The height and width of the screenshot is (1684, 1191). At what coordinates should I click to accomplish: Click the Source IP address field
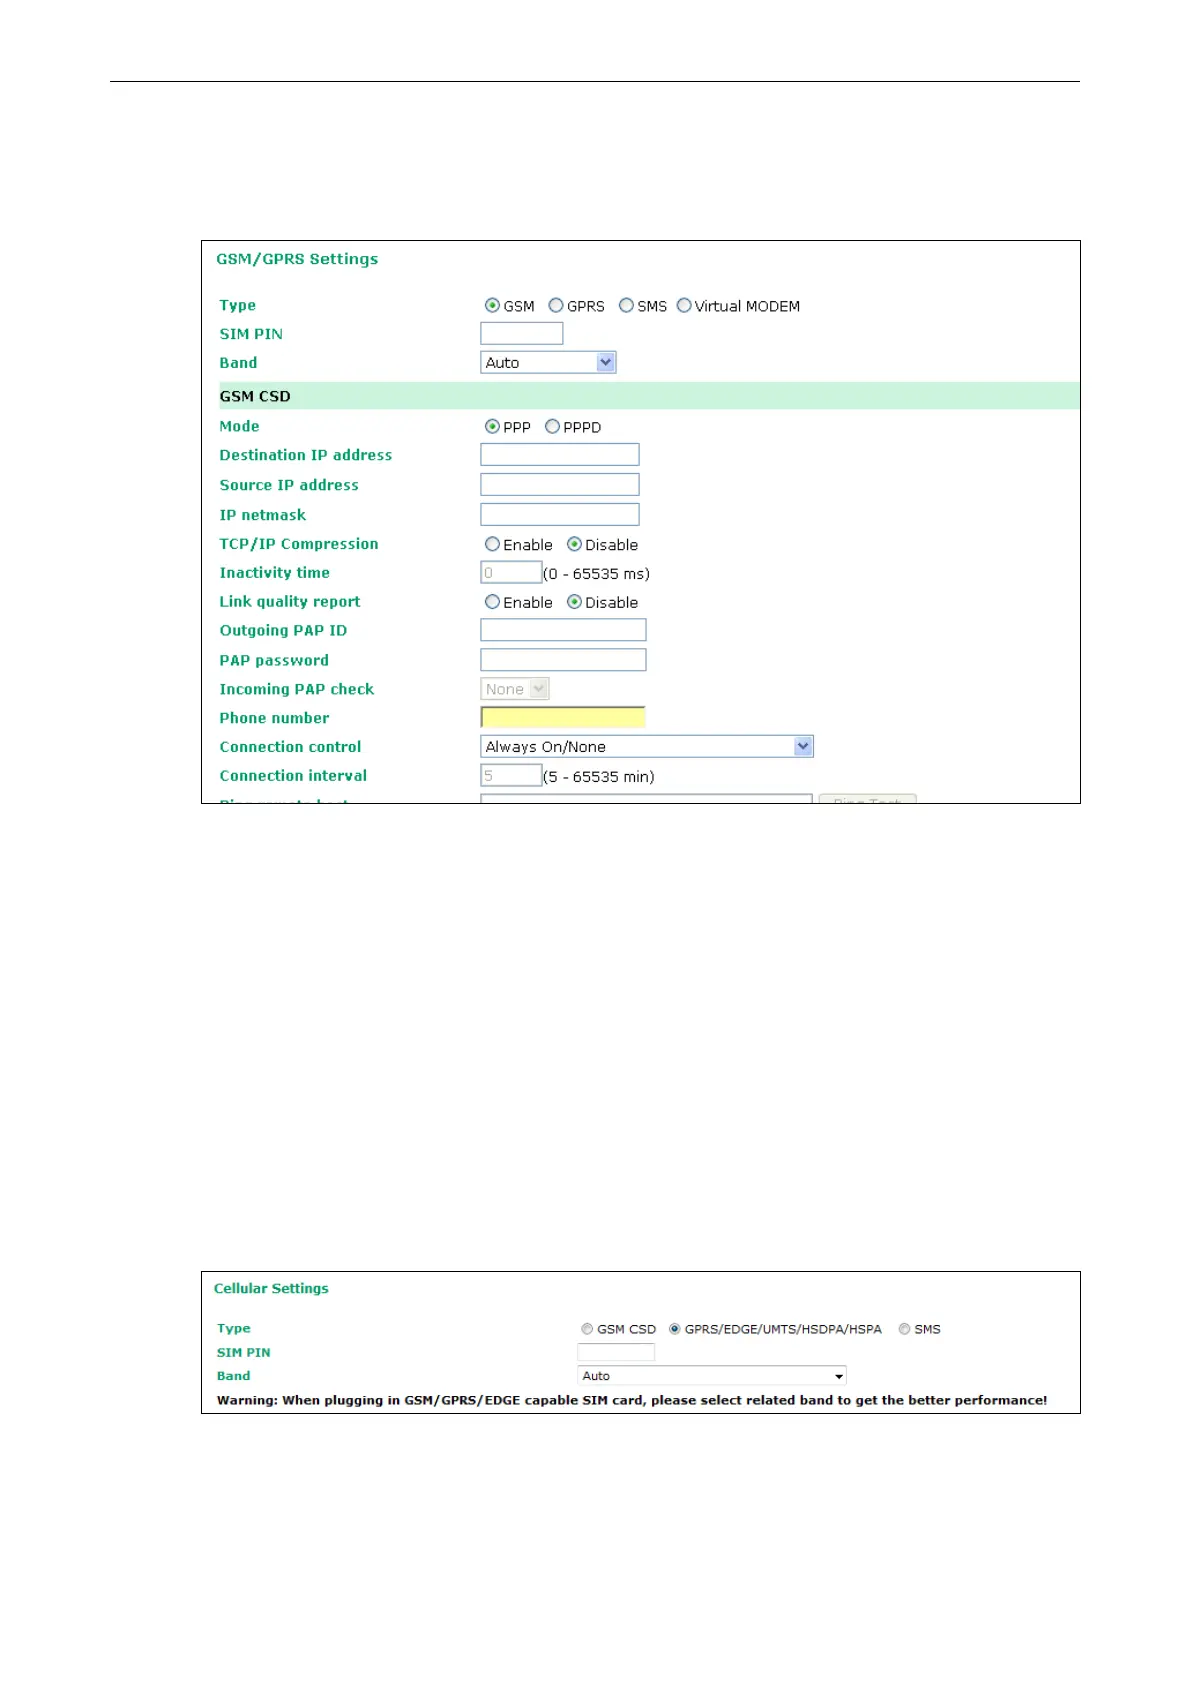tap(560, 485)
